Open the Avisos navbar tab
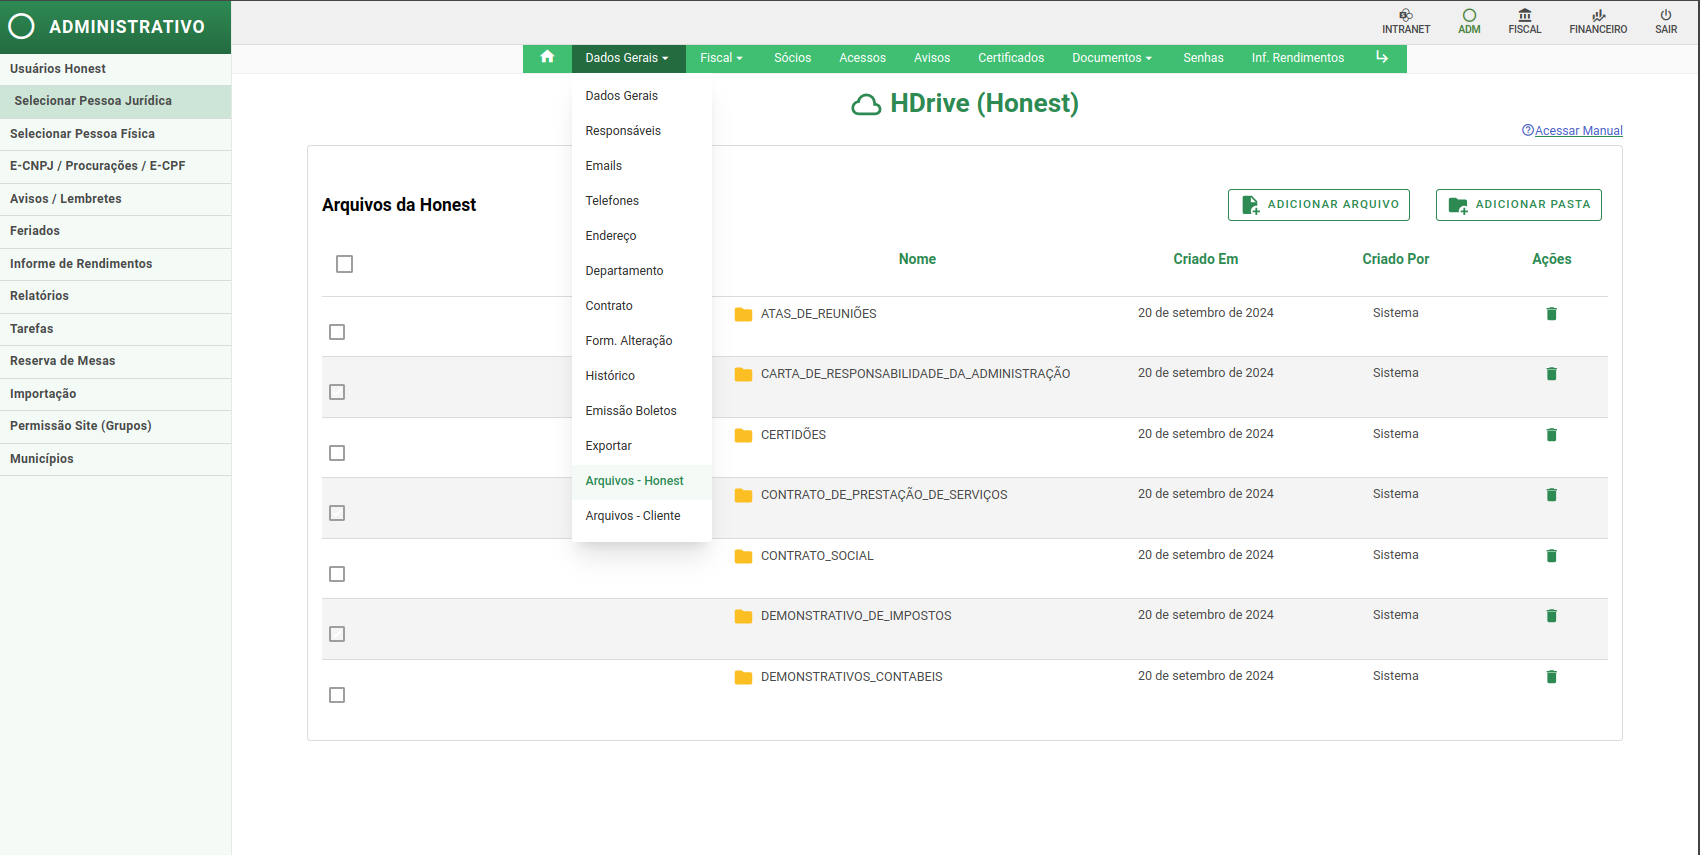This screenshot has height=855, width=1700. tap(932, 58)
